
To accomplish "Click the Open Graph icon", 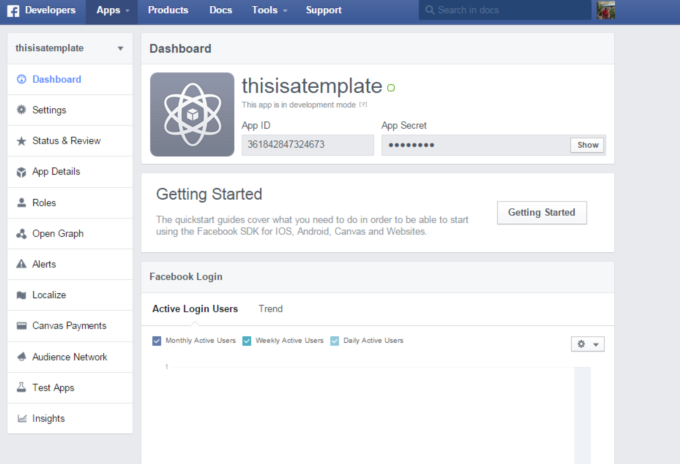I will pos(22,234).
